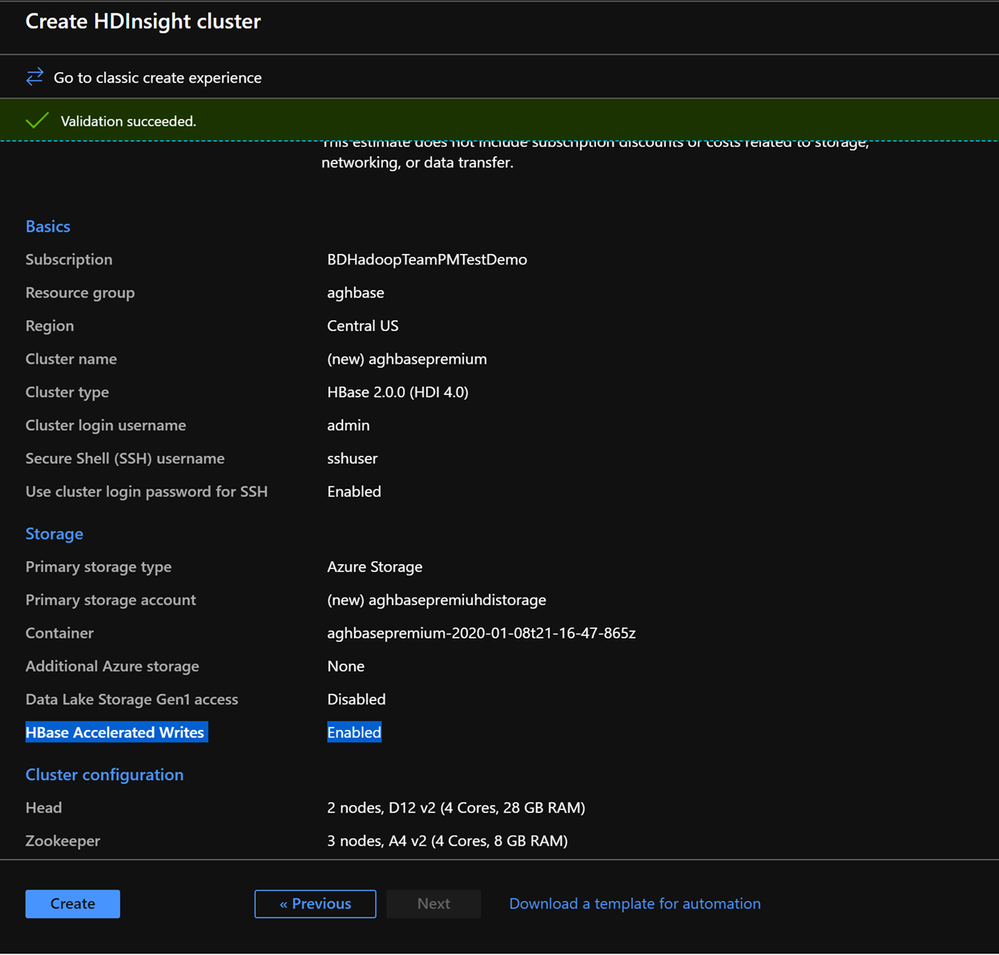
Task: Select SSH username value 'sshuser'
Action: click(x=352, y=458)
